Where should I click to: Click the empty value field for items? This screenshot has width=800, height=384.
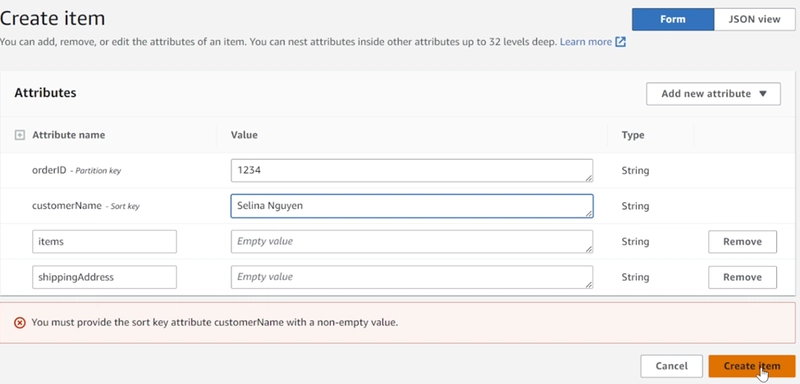(412, 242)
